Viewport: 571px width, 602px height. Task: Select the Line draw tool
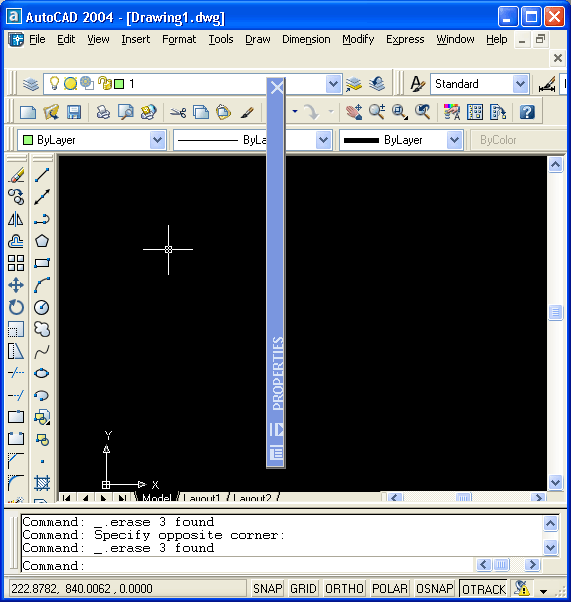click(41, 175)
